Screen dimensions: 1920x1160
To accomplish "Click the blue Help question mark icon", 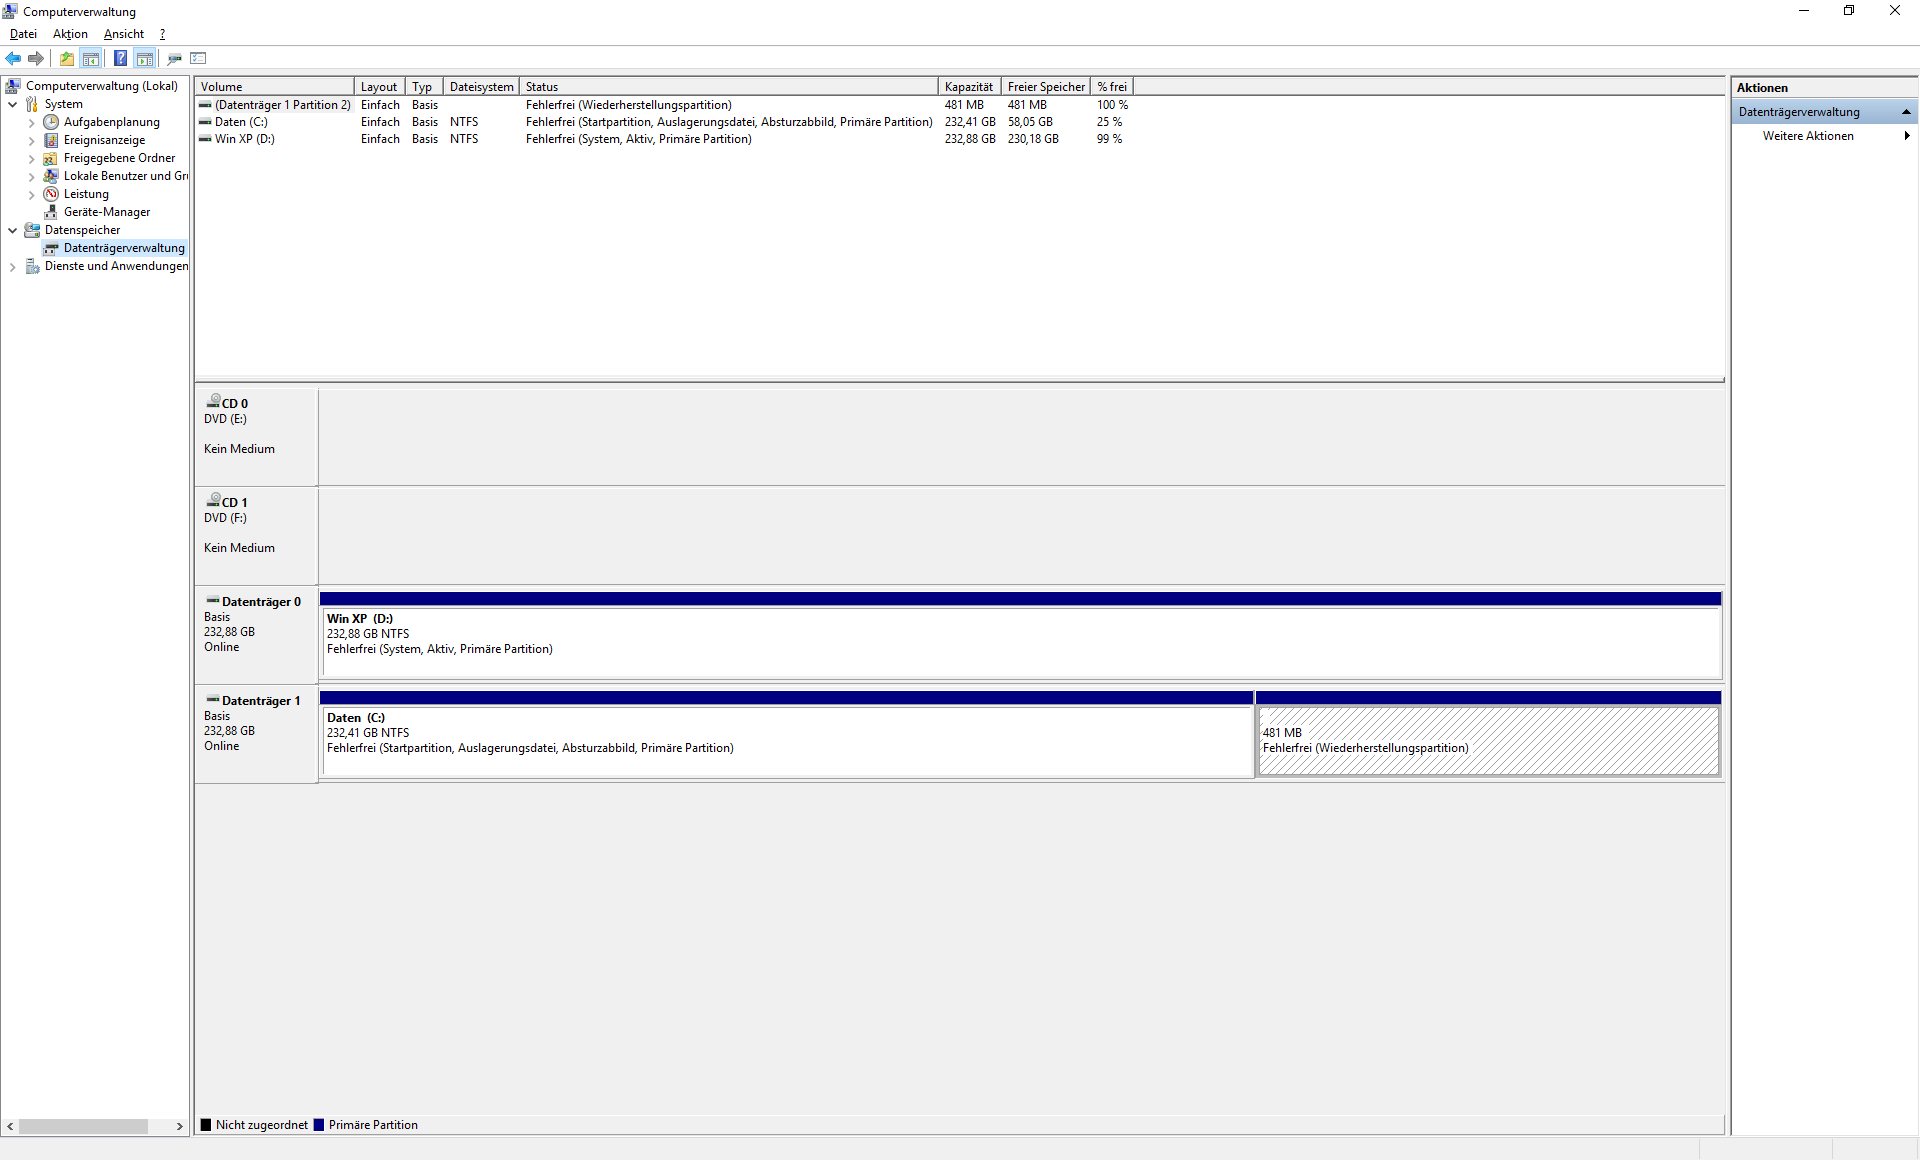I will point(120,58).
